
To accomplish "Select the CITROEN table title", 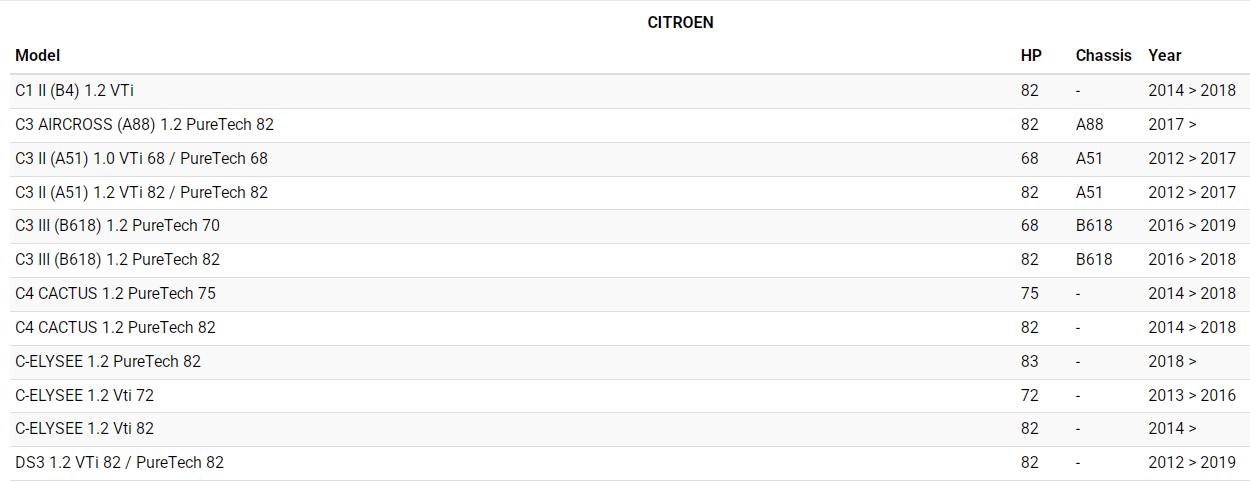I will (680, 22).
